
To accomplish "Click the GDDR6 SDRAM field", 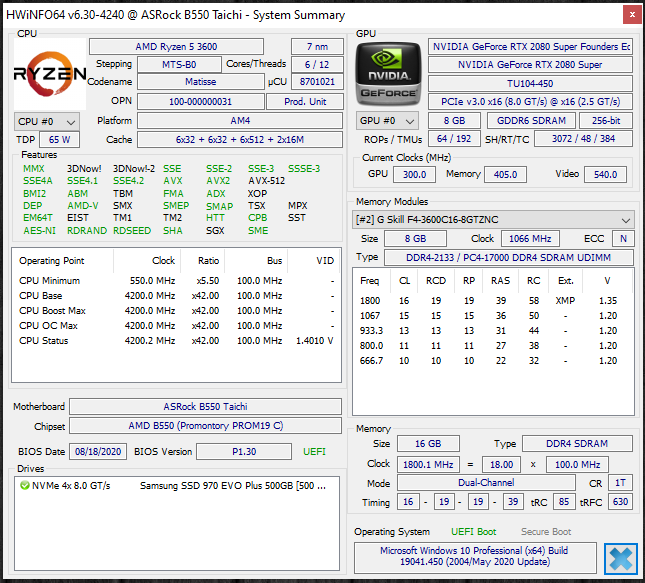I will click(x=531, y=121).
